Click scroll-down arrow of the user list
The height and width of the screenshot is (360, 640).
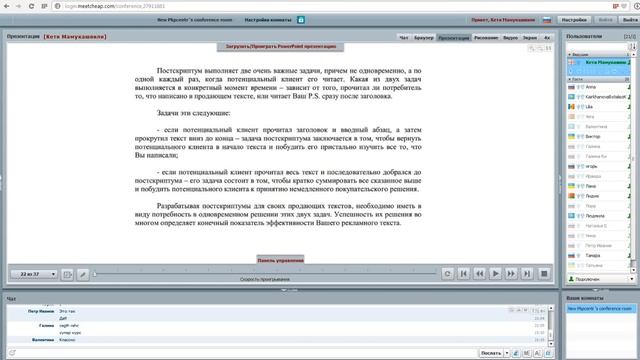[633, 270]
